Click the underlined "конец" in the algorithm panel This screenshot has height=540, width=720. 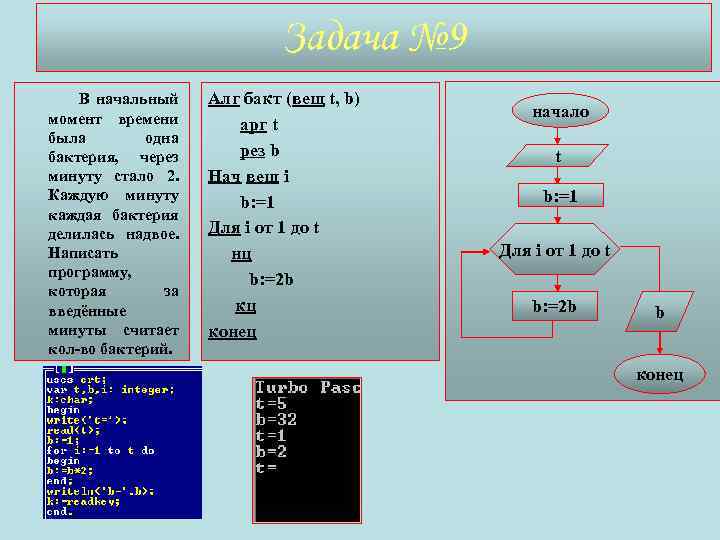tap(232, 332)
